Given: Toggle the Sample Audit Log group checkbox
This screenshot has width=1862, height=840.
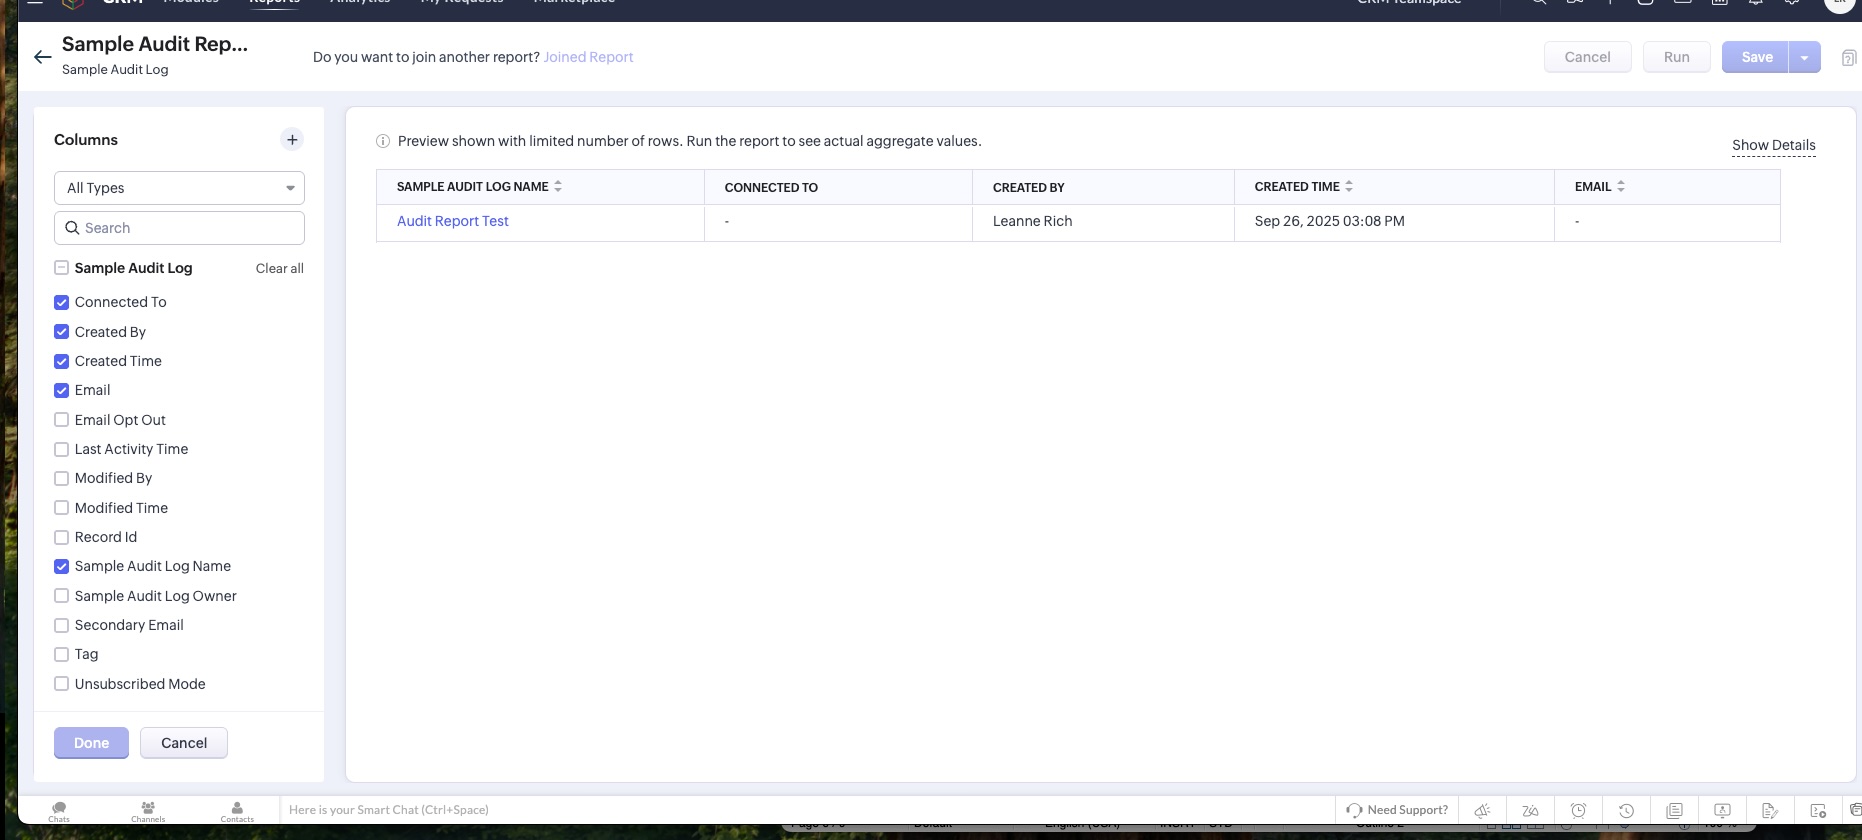Looking at the screenshot, I should [x=61, y=268].
